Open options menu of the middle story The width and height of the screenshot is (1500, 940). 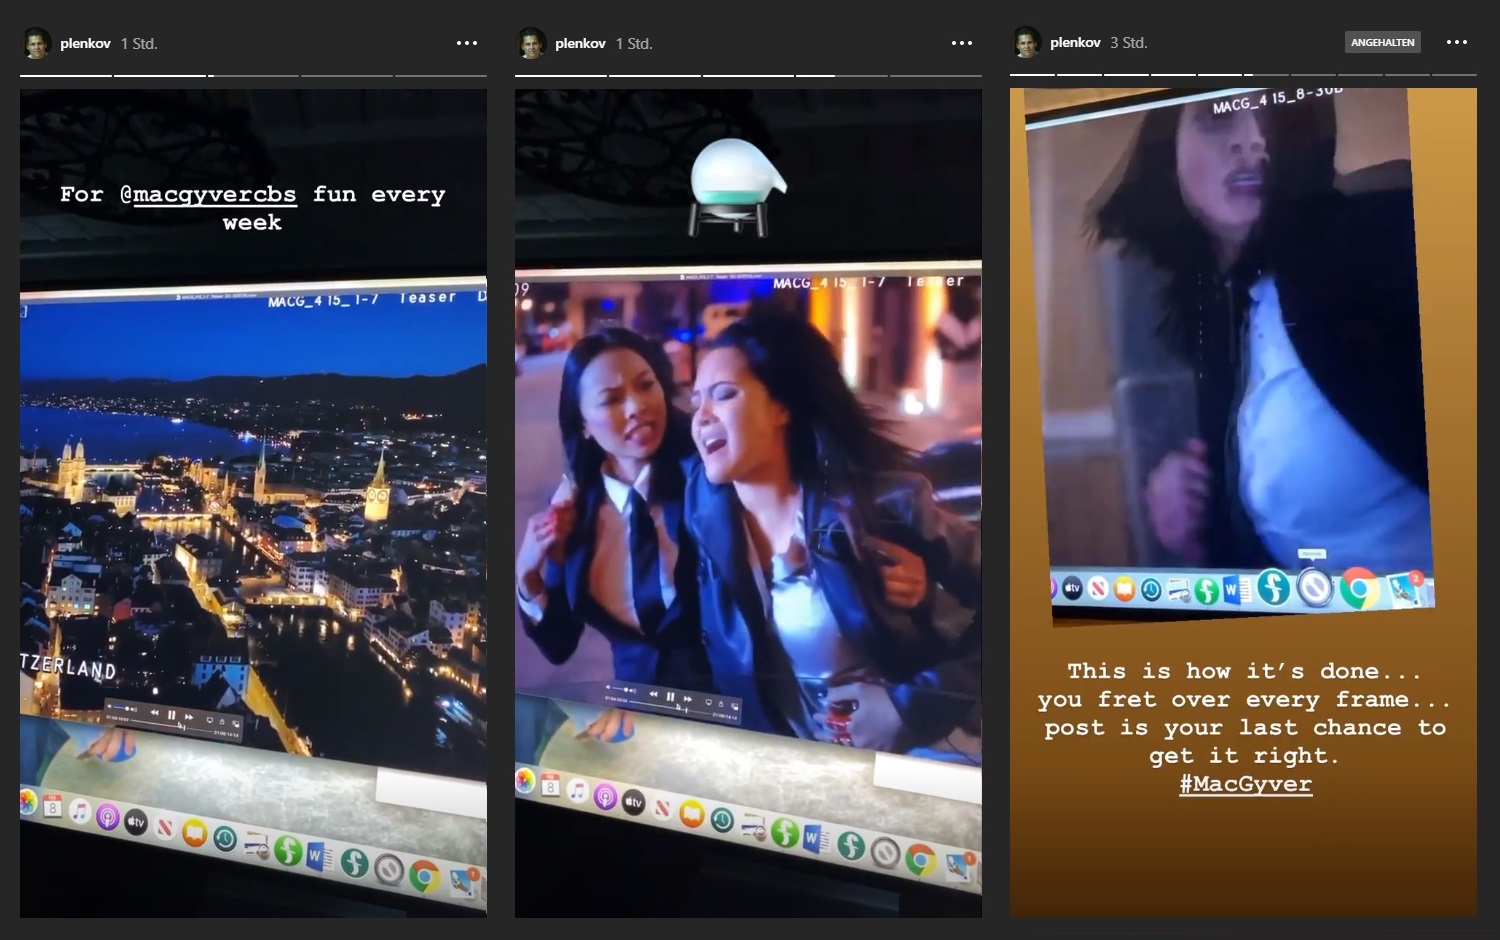click(x=962, y=43)
